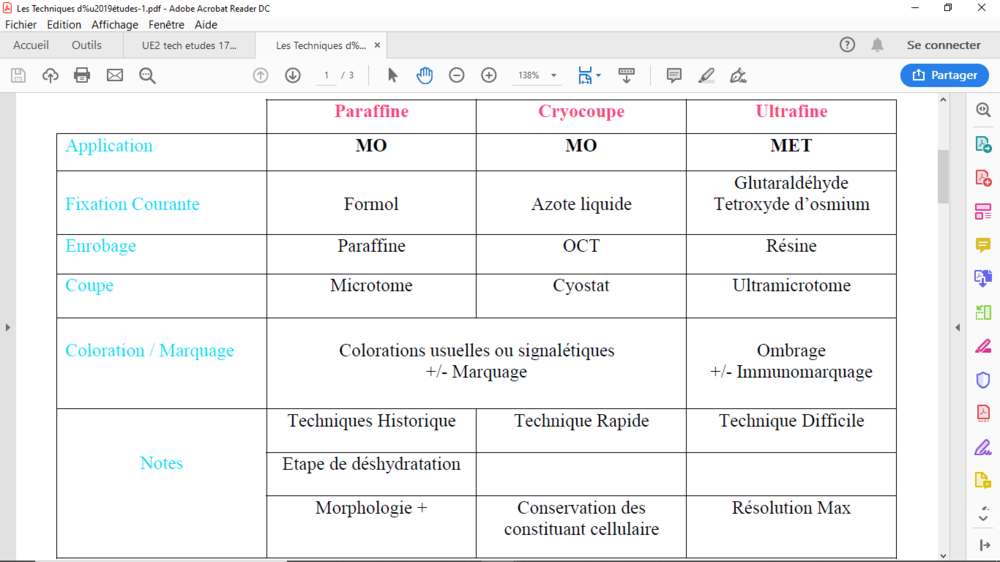Send file by email envelope icon

(115, 75)
